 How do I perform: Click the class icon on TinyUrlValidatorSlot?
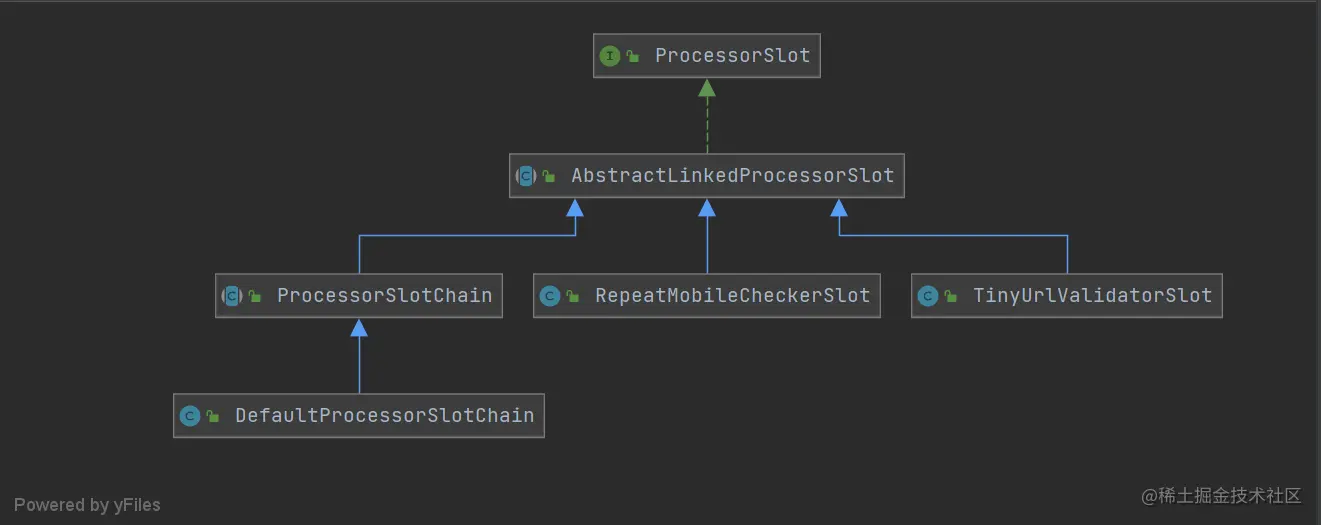927,296
